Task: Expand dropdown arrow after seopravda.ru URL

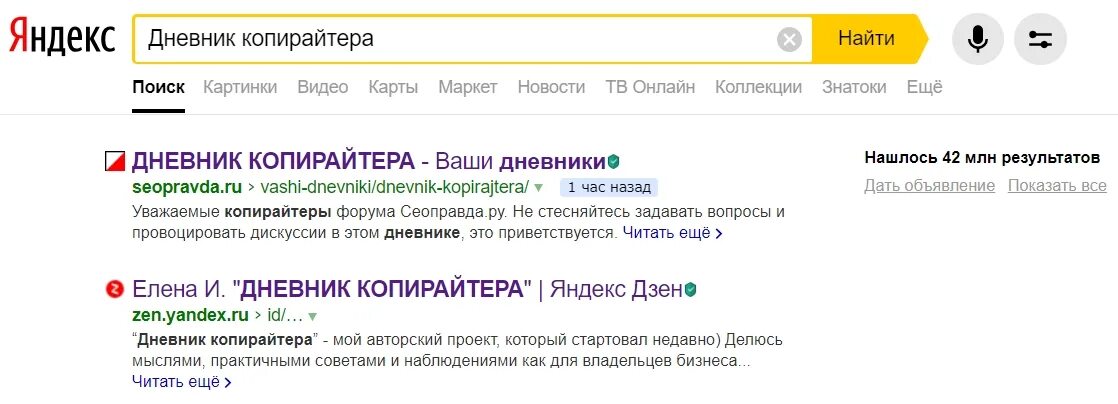Action: 538,188
